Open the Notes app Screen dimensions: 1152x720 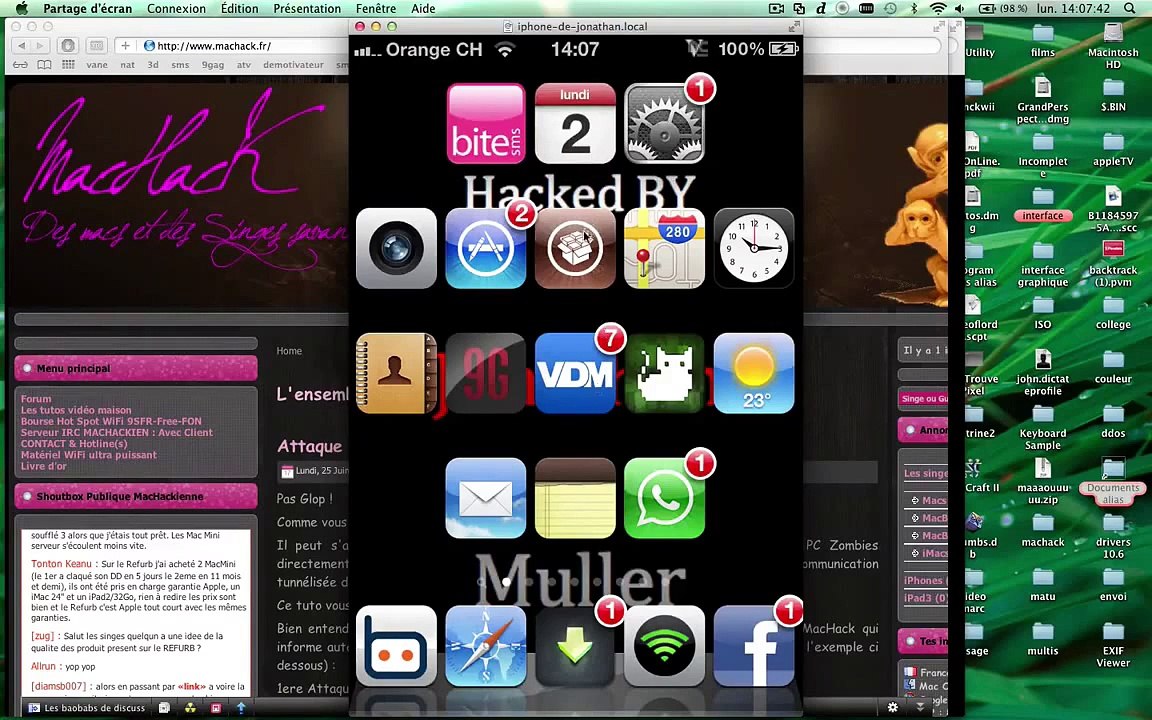(x=575, y=498)
